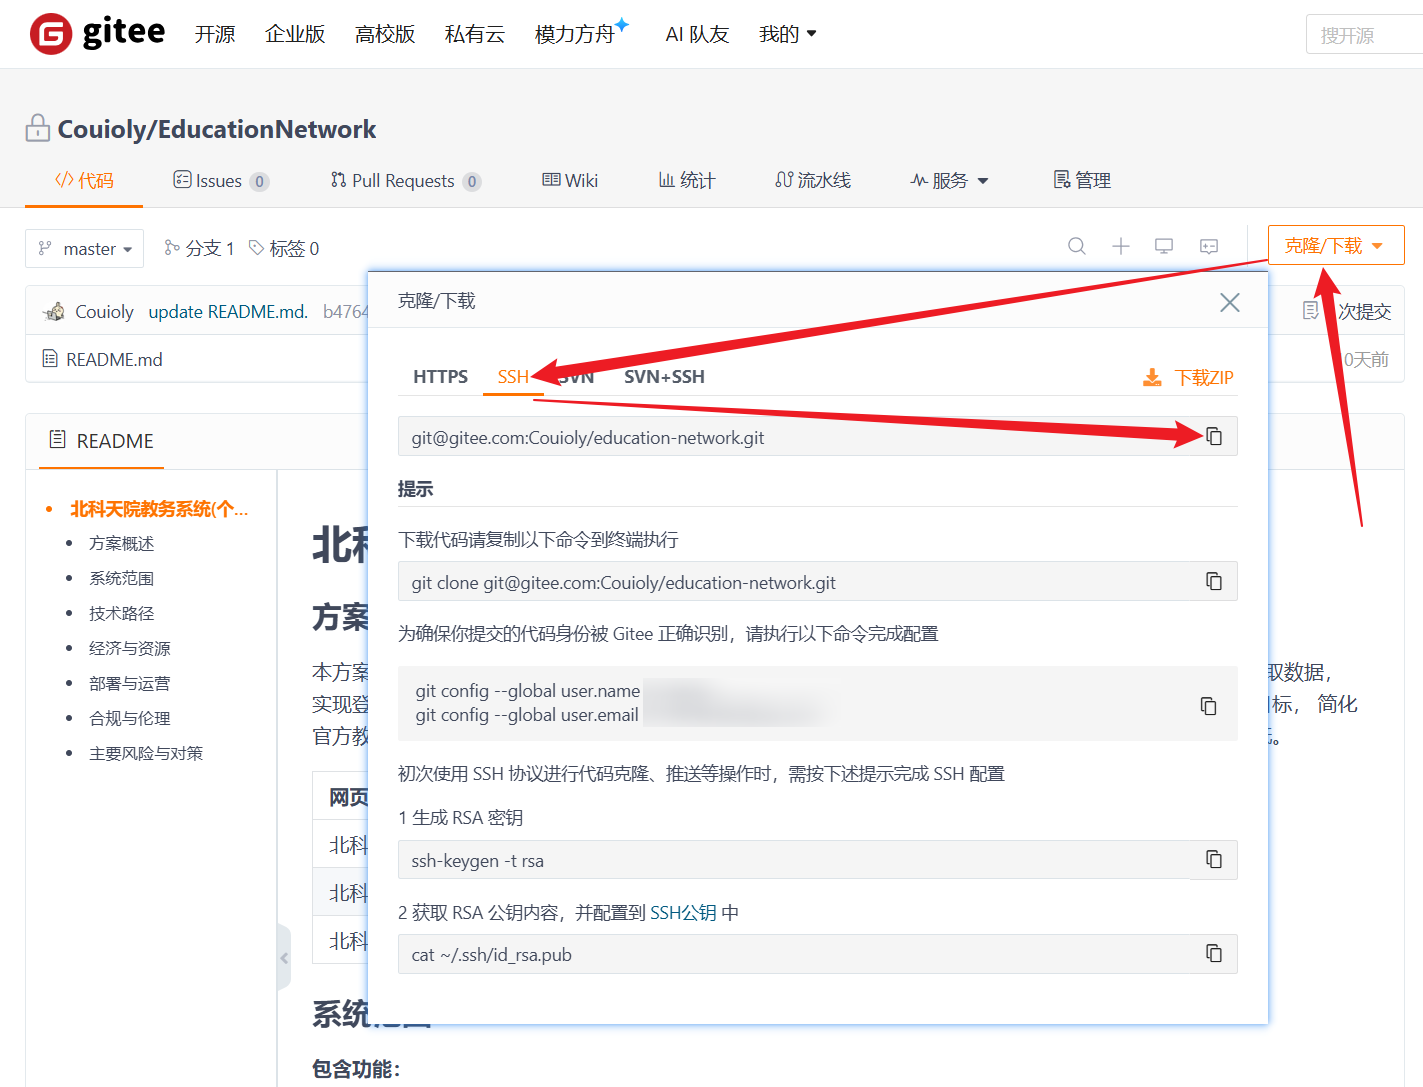The width and height of the screenshot is (1423, 1087).
Task: Click the 搜开源 search box
Action: point(1364,35)
